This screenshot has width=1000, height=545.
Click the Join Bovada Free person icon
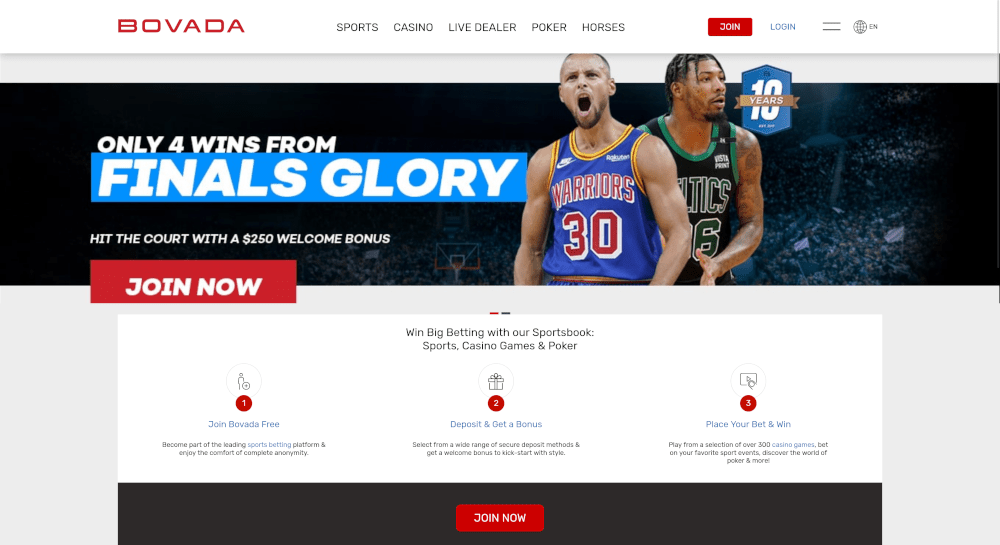(244, 381)
